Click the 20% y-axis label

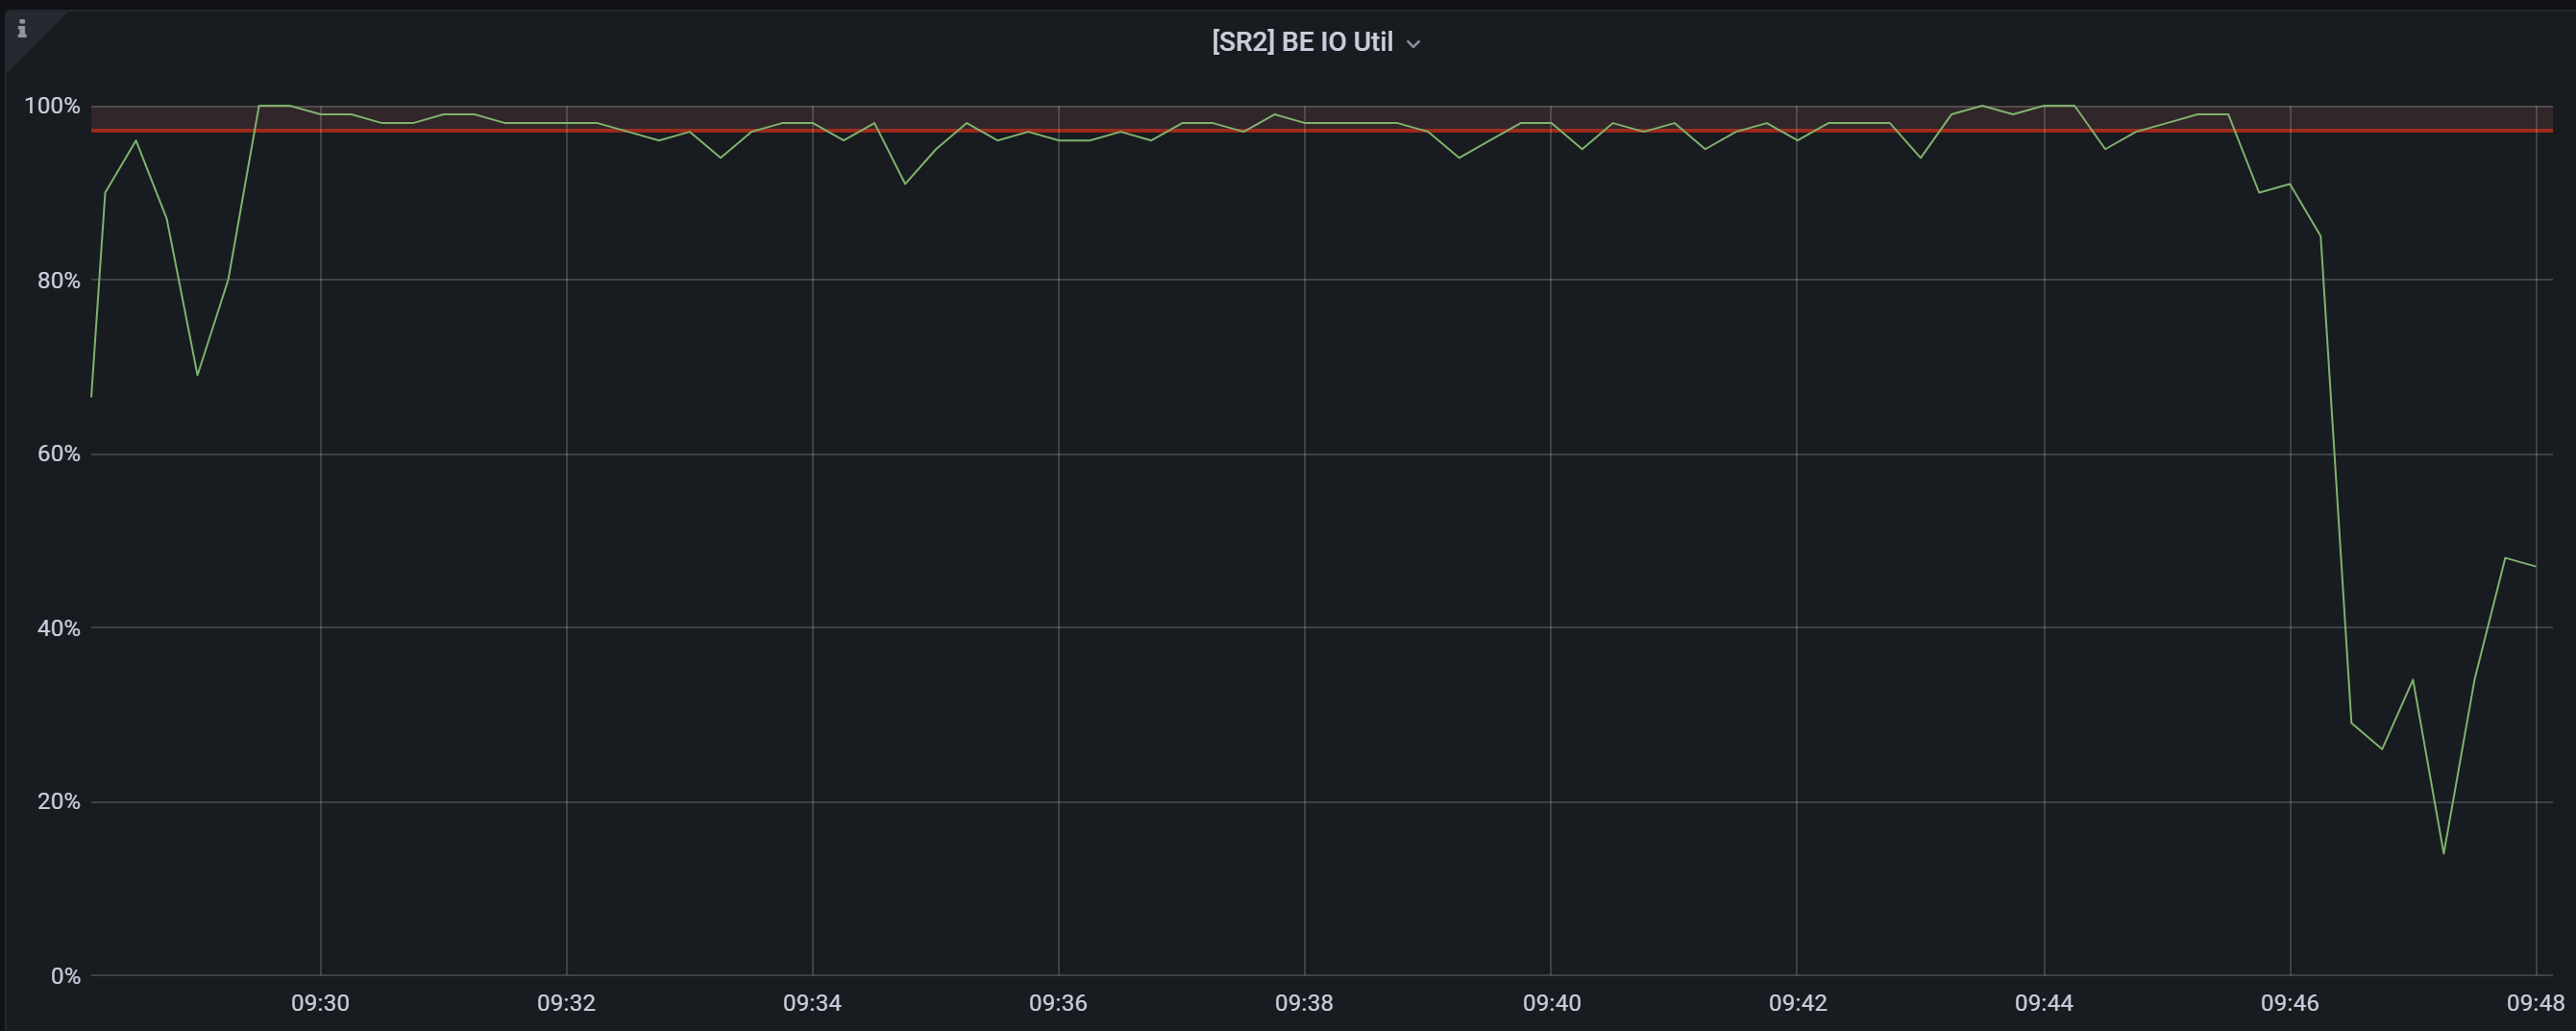[58, 802]
